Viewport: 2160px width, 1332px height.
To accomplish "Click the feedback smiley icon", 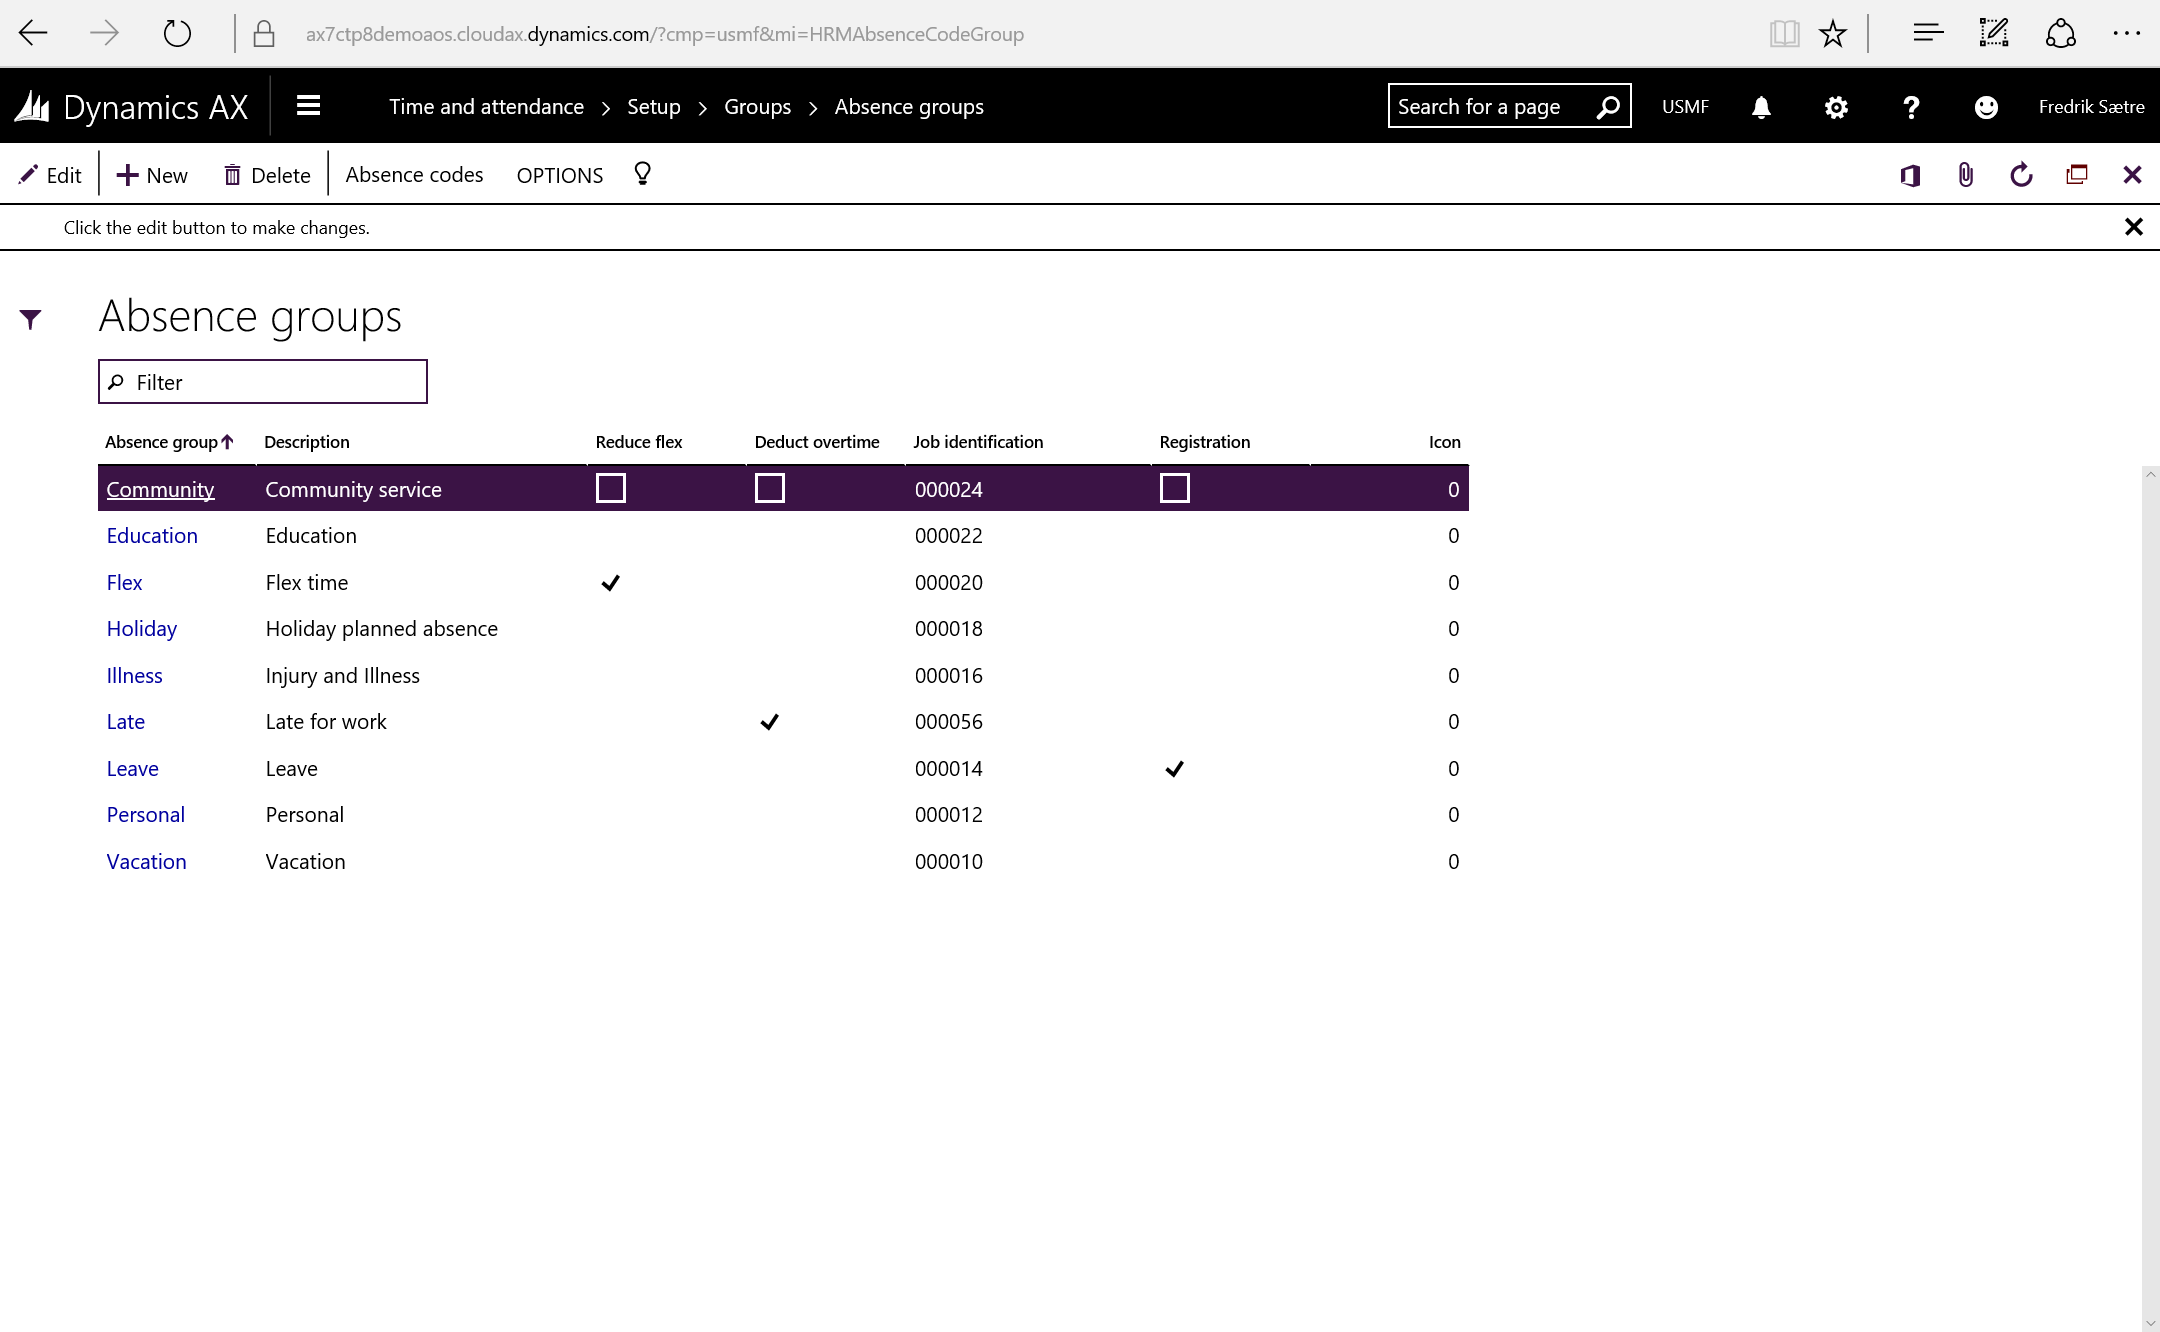I will pos(1986,107).
